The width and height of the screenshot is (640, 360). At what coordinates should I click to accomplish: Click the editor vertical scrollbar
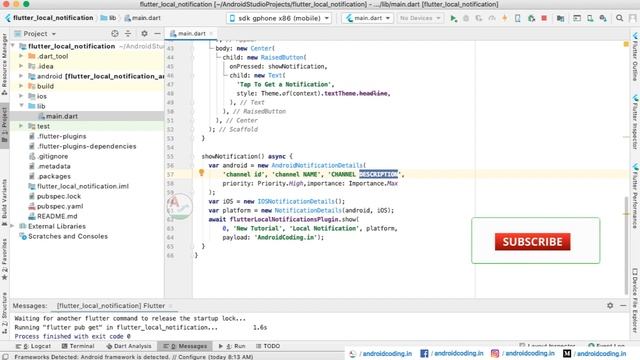tap(626, 245)
